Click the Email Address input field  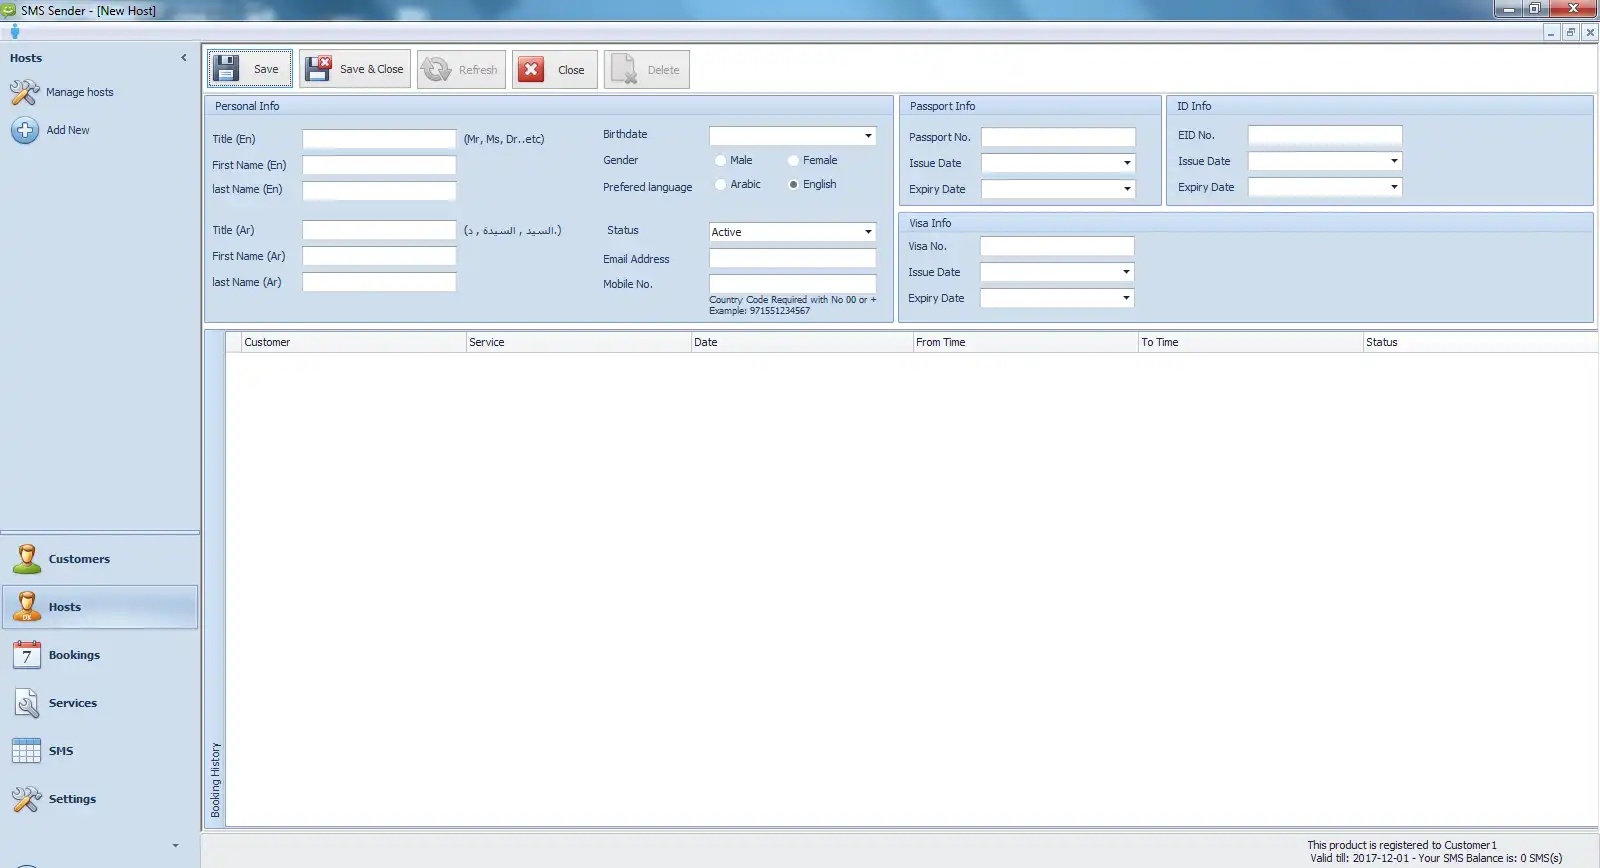click(x=793, y=258)
